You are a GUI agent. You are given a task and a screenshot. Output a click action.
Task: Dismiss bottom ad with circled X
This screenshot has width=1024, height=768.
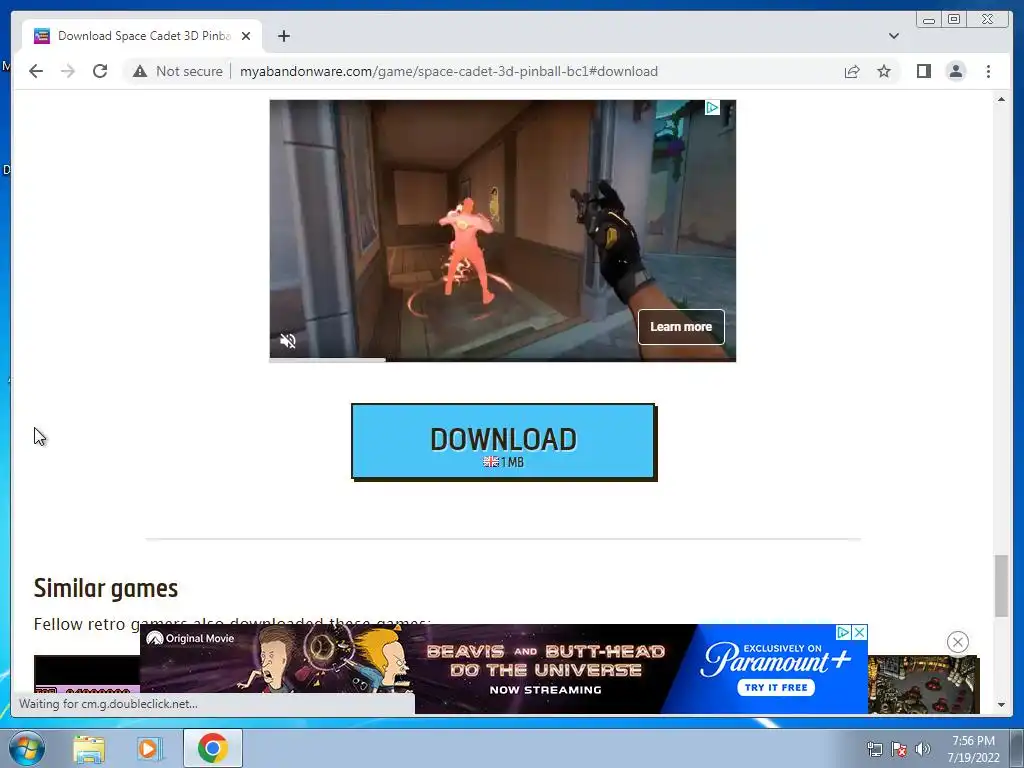click(x=957, y=642)
